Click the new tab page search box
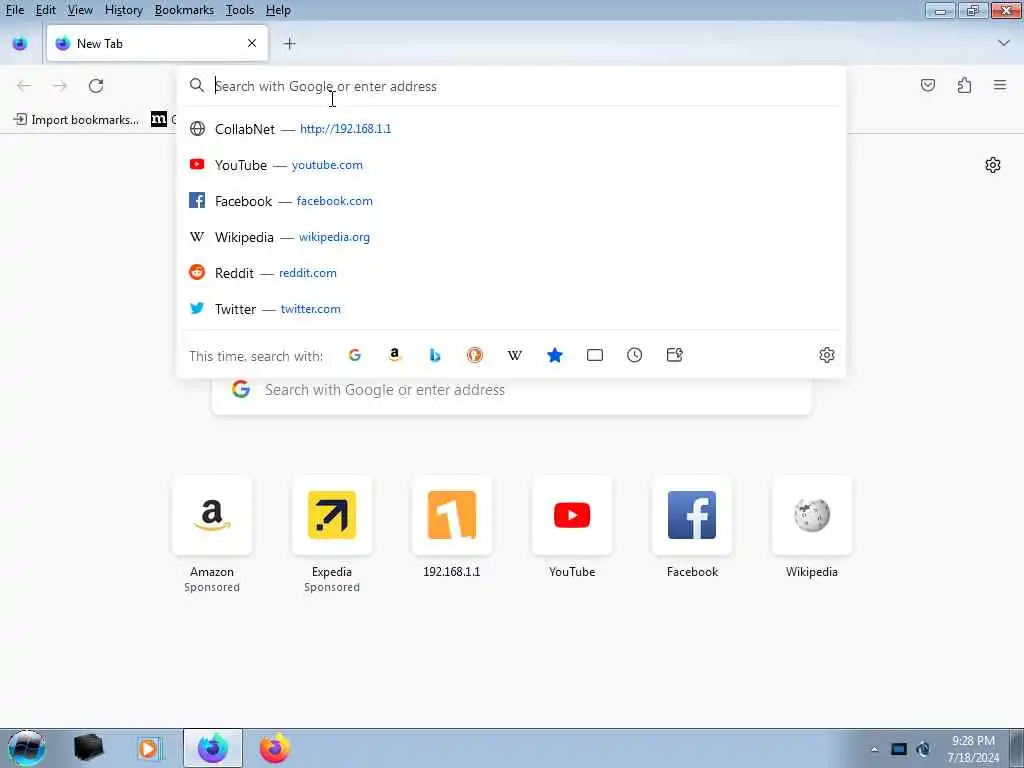This screenshot has width=1024, height=768. [511, 391]
